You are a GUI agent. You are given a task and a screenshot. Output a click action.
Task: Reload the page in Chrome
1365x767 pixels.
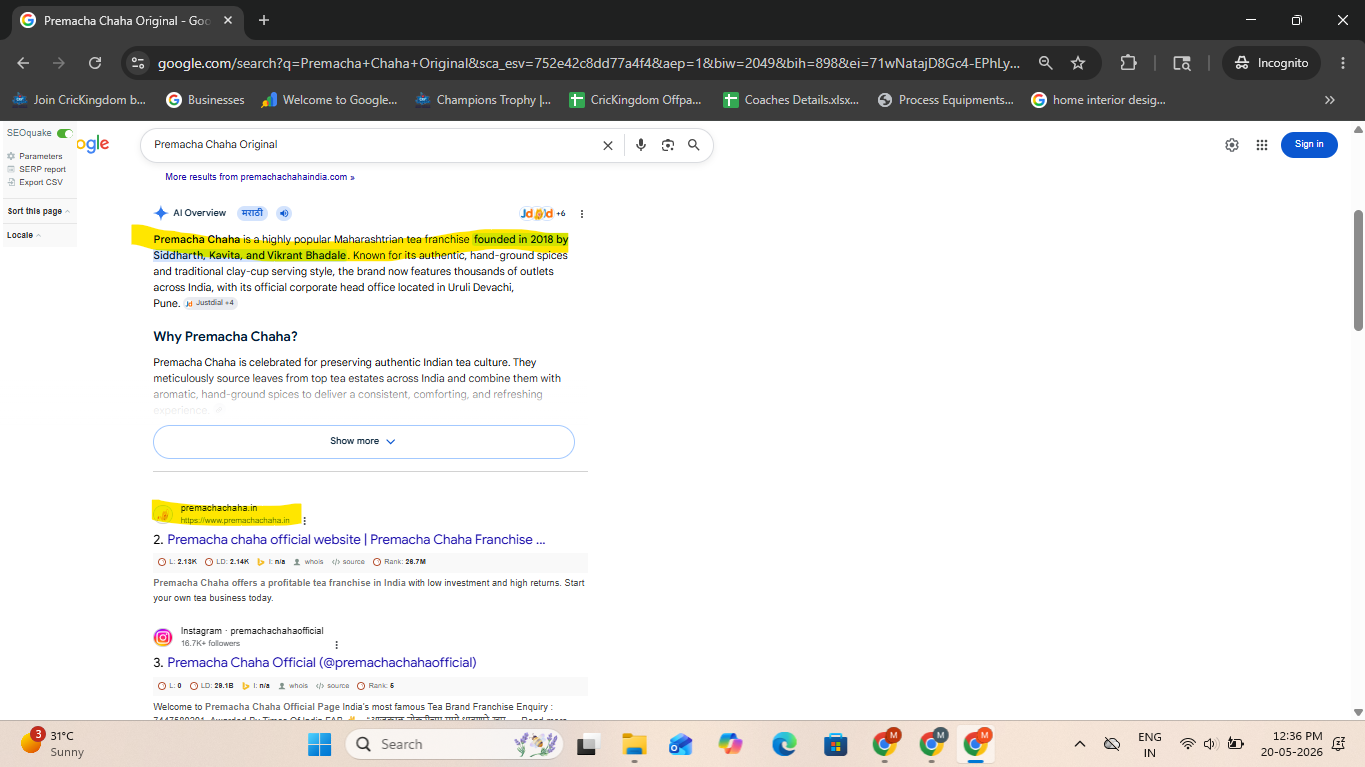pyautogui.click(x=95, y=63)
